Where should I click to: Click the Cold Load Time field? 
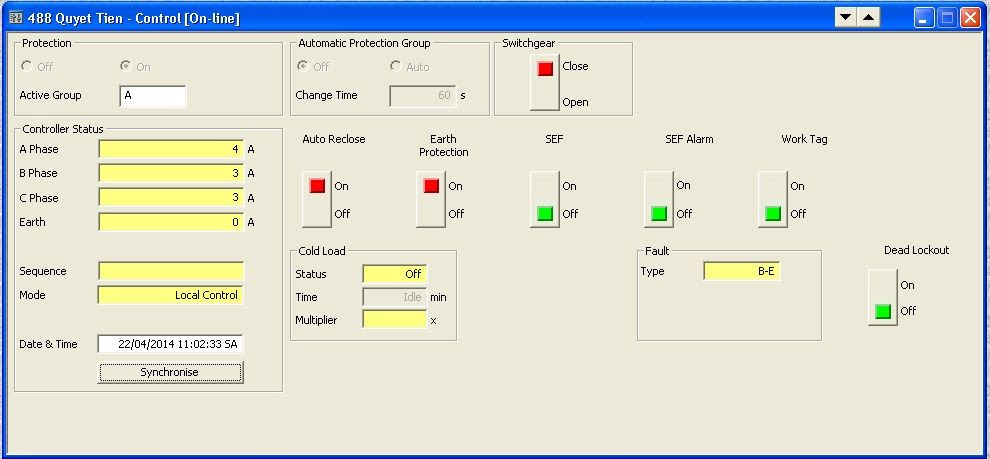coord(395,297)
